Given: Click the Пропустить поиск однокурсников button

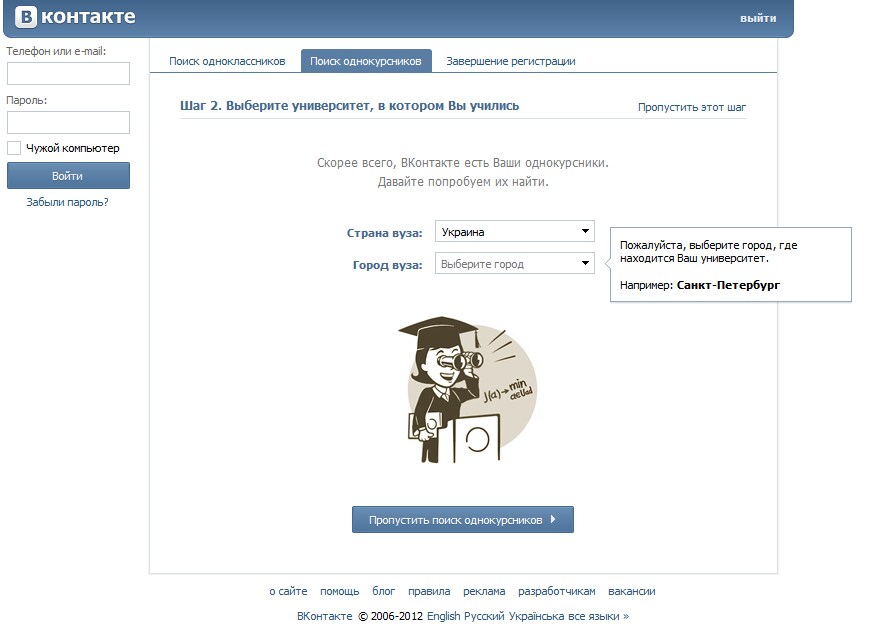Looking at the screenshot, I should click(x=462, y=520).
